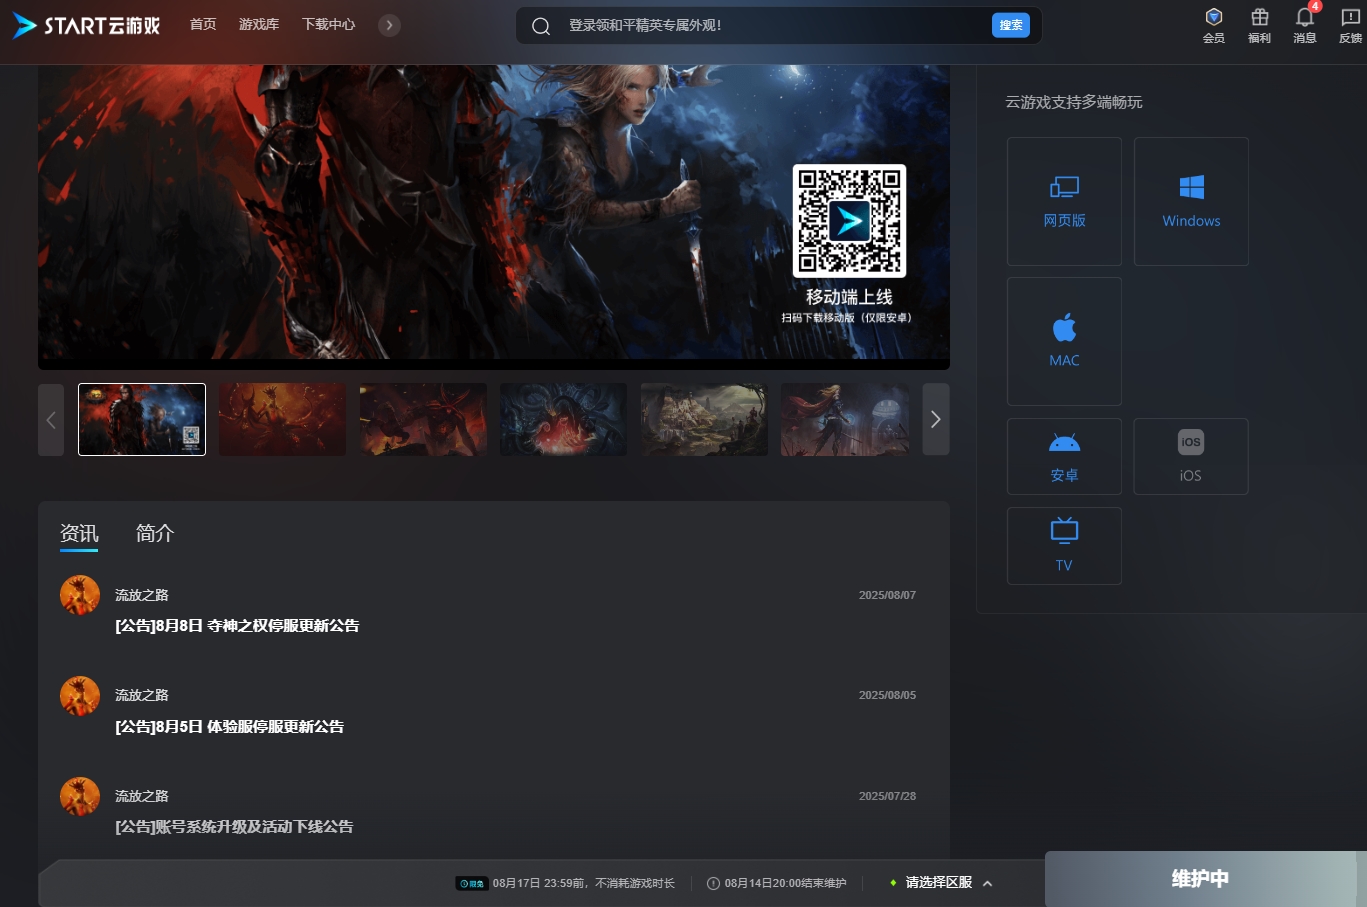Click avatar beside the 2025/08/05 post
Image resolution: width=1367 pixels, height=907 pixels.
coord(80,696)
